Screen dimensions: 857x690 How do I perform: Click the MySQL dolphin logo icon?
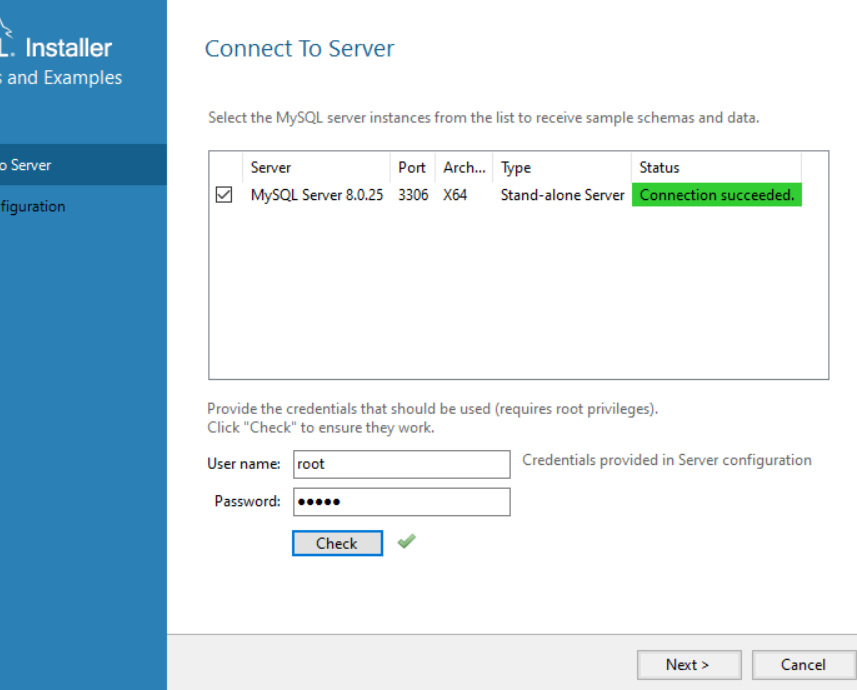[x=5, y=28]
